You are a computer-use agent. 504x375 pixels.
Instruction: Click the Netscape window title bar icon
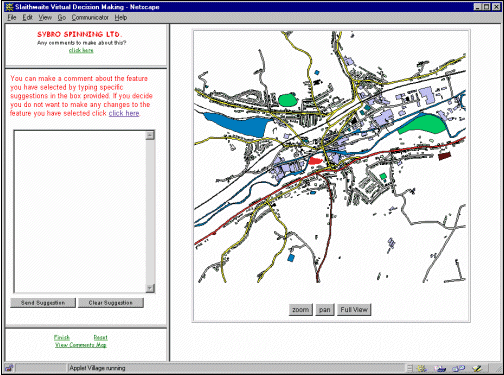(x=9, y=7)
